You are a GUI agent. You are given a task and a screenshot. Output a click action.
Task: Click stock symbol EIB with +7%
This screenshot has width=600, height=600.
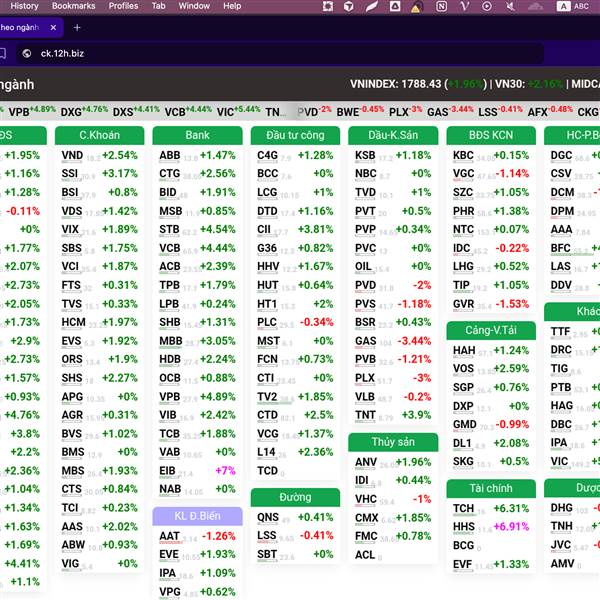(167, 471)
